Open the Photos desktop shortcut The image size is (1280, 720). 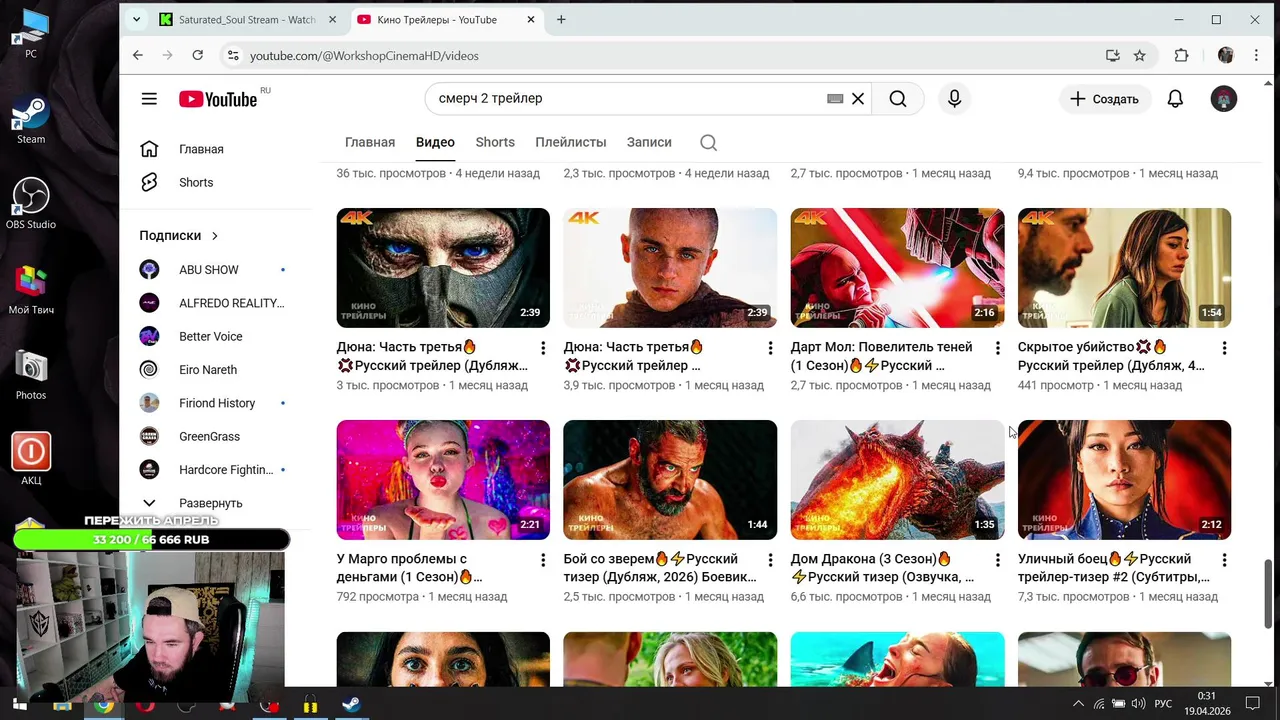[31, 374]
